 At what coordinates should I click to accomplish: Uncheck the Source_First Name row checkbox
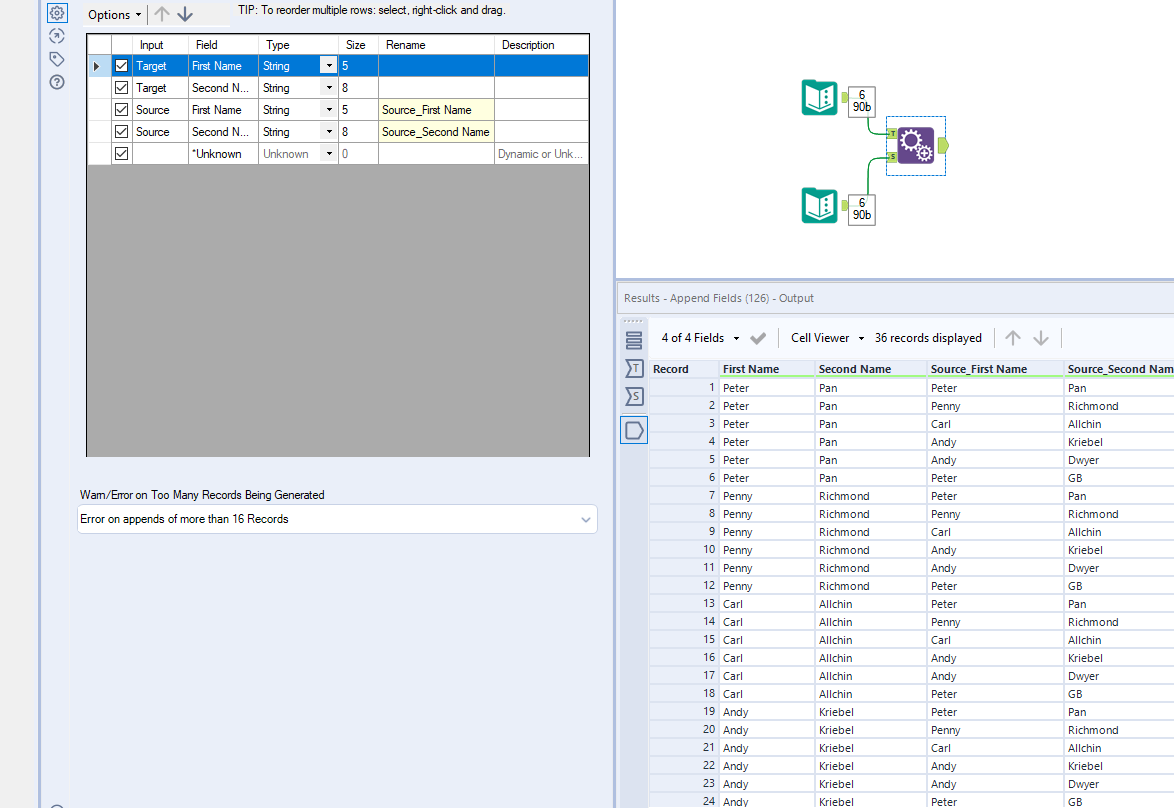122,110
